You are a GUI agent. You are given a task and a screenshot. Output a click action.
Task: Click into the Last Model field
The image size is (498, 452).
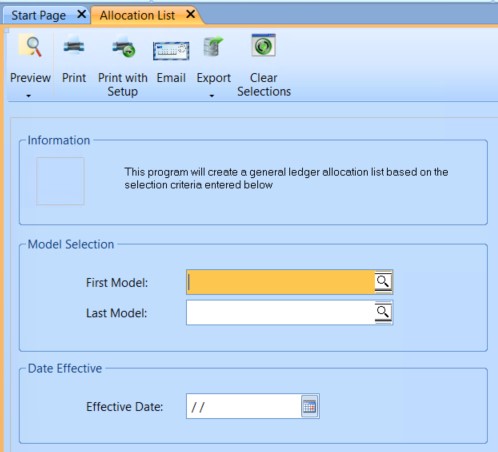pyautogui.click(x=280, y=312)
